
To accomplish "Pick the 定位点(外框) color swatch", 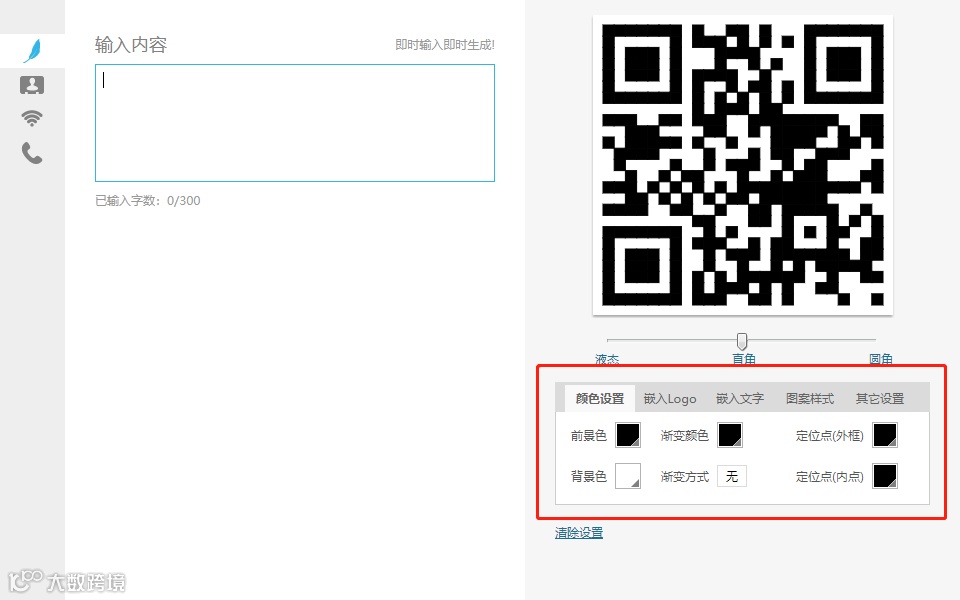I will click(x=885, y=435).
